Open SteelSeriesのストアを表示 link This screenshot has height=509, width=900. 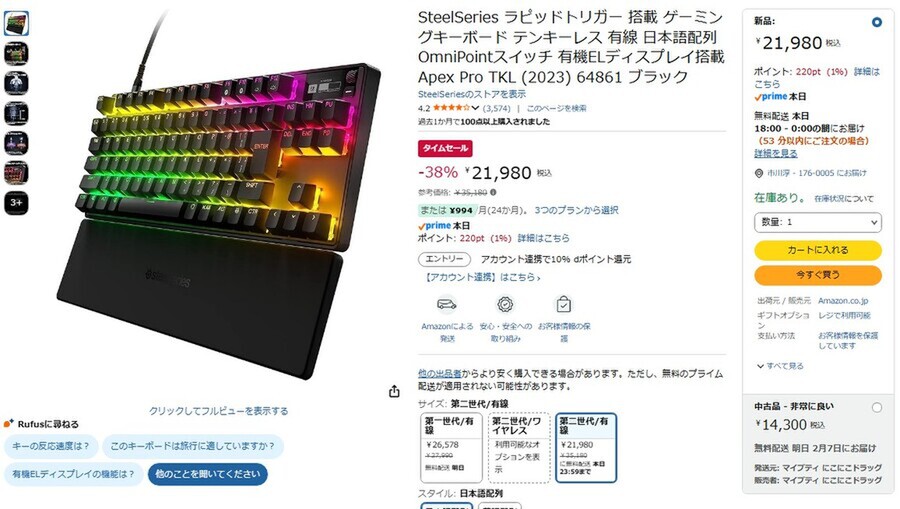click(x=472, y=94)
